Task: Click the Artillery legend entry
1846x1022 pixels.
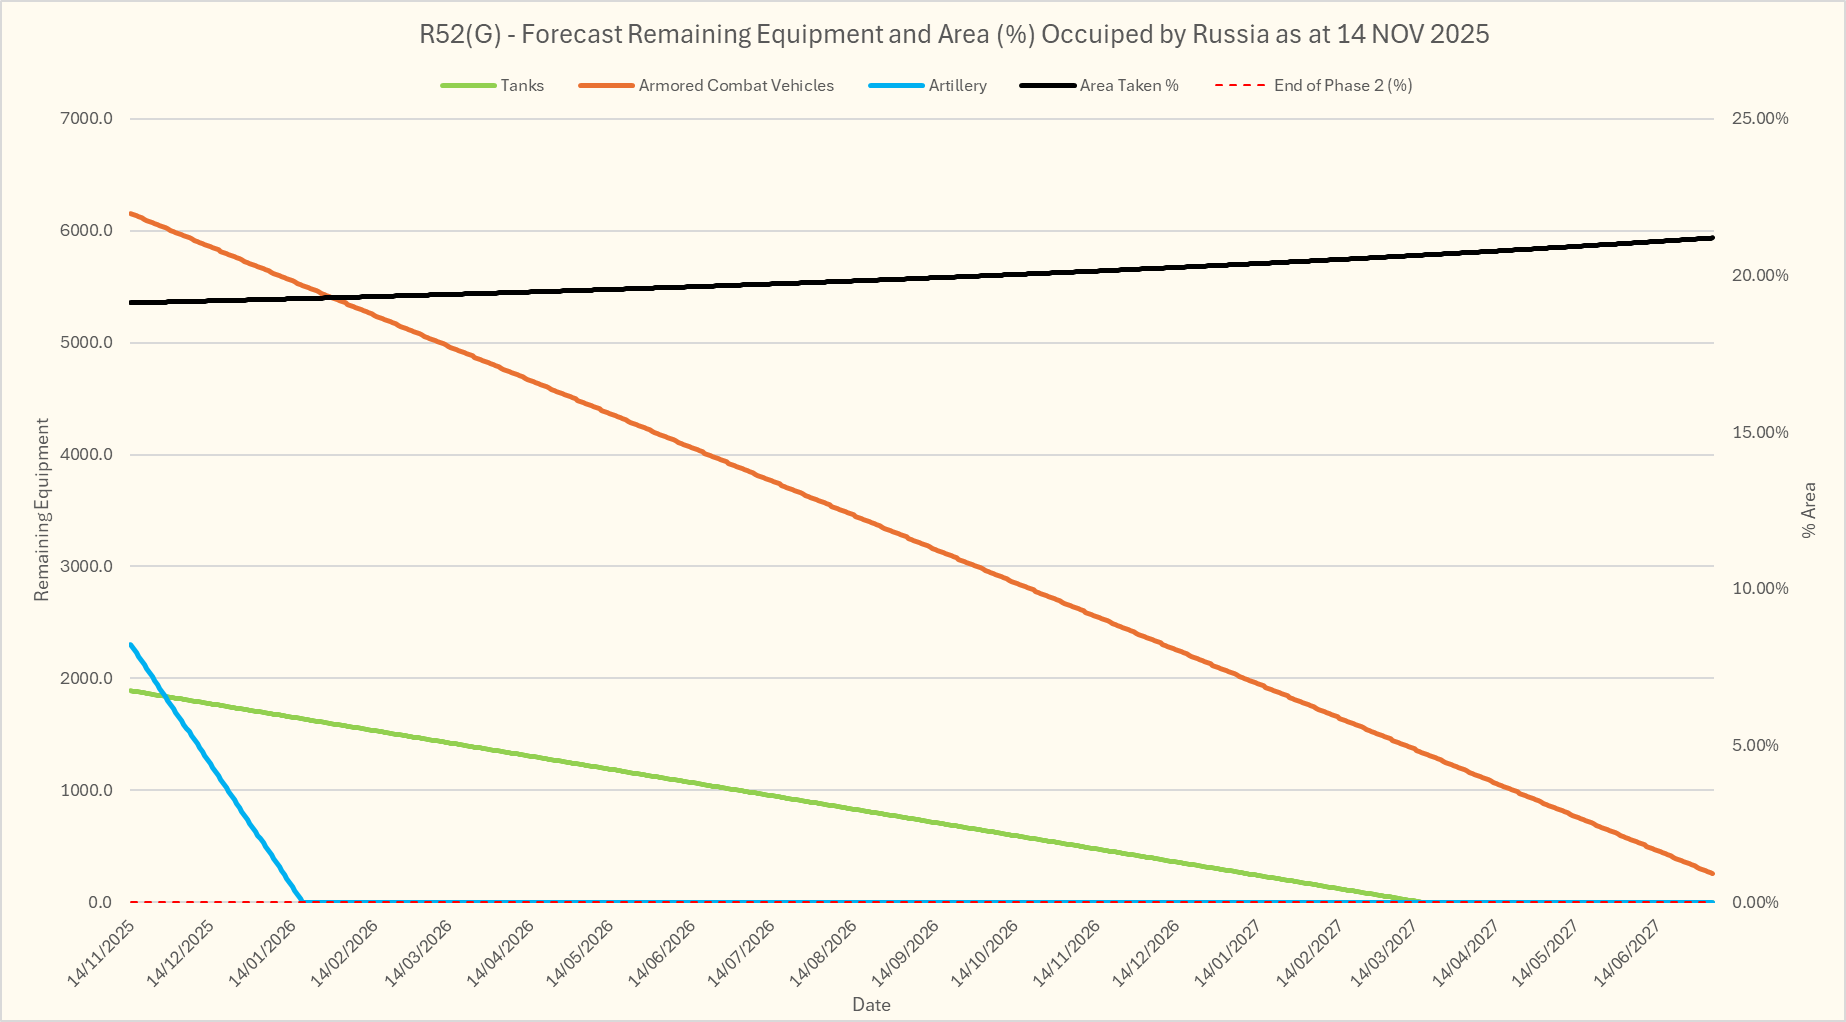Action: tap(957, 86)
